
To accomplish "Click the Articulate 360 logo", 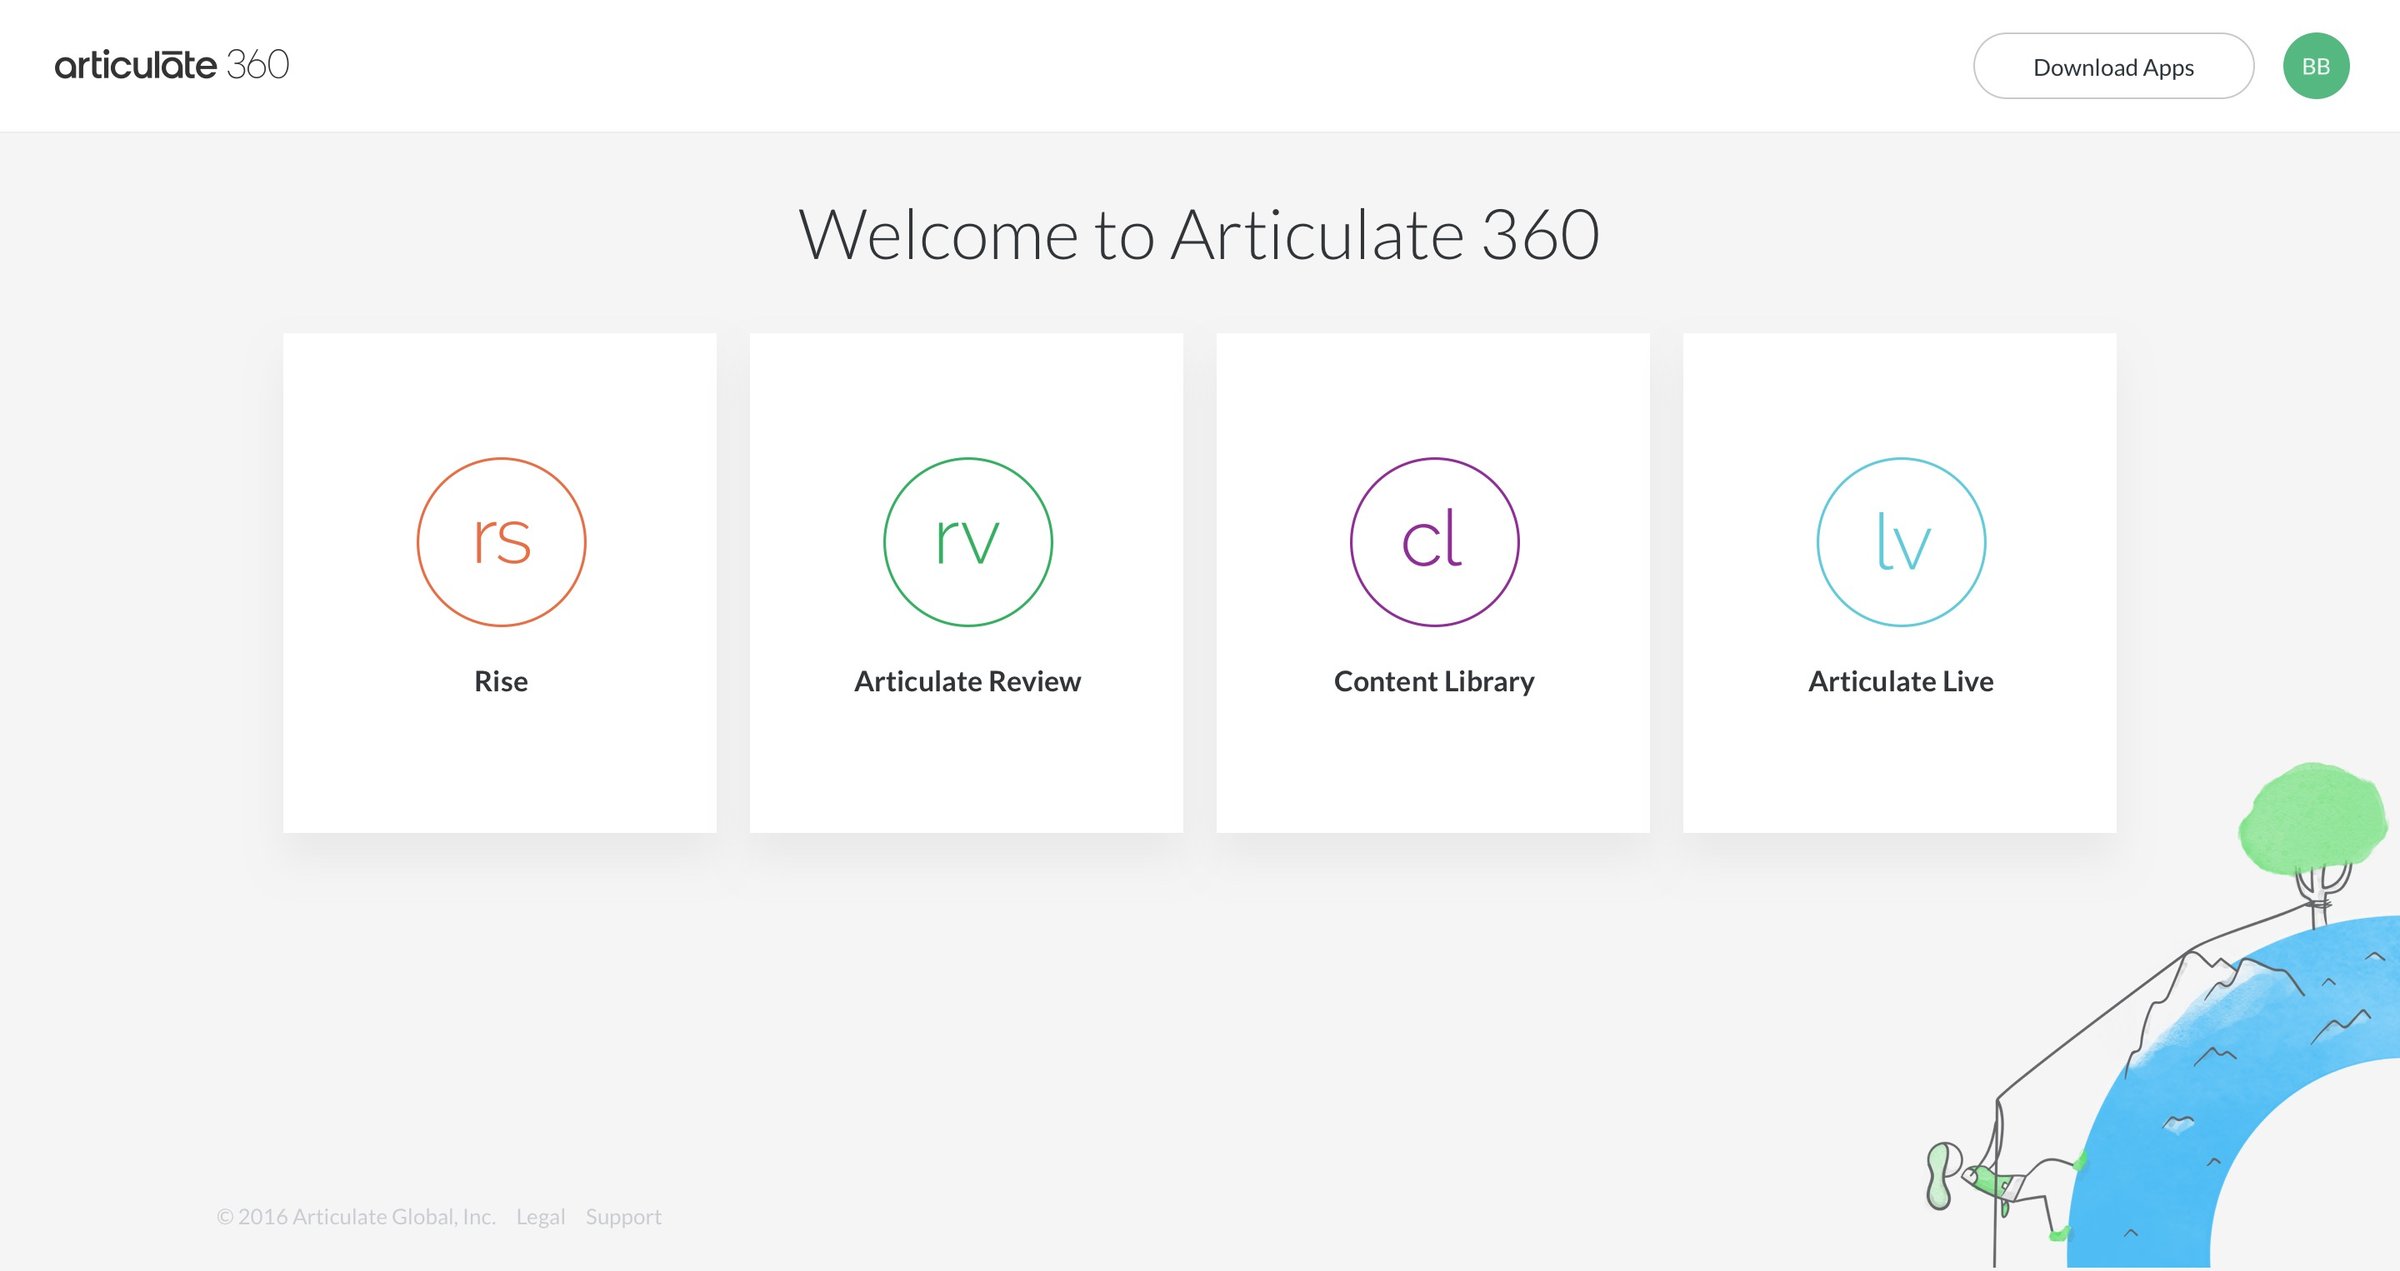I will [x=172, y=65].
